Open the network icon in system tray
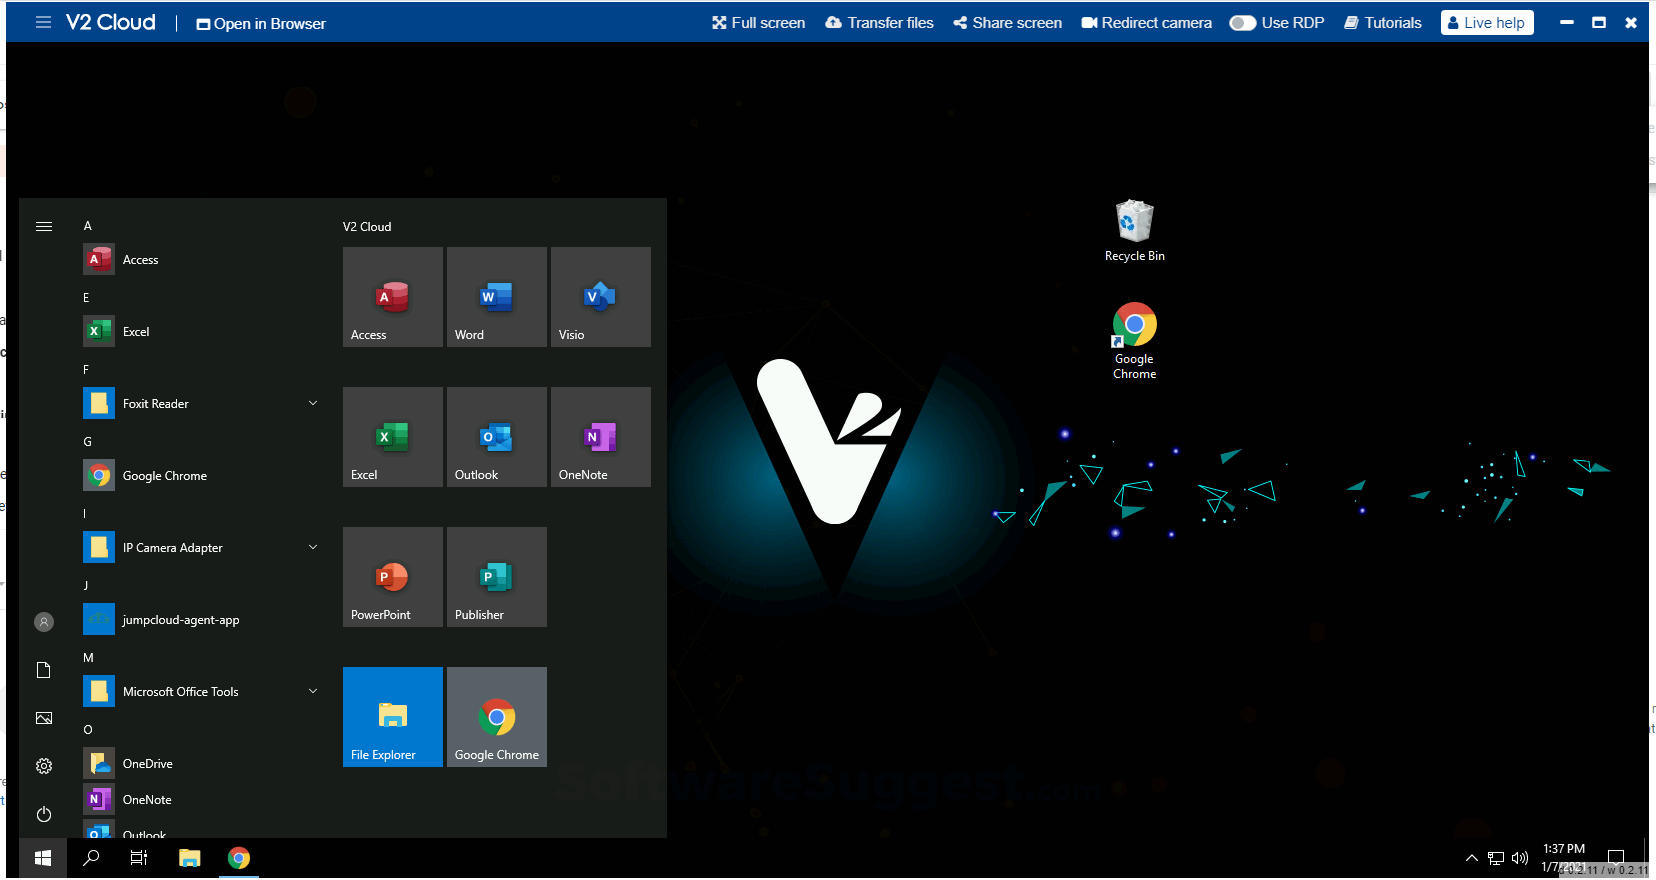 pos(1496,858)
